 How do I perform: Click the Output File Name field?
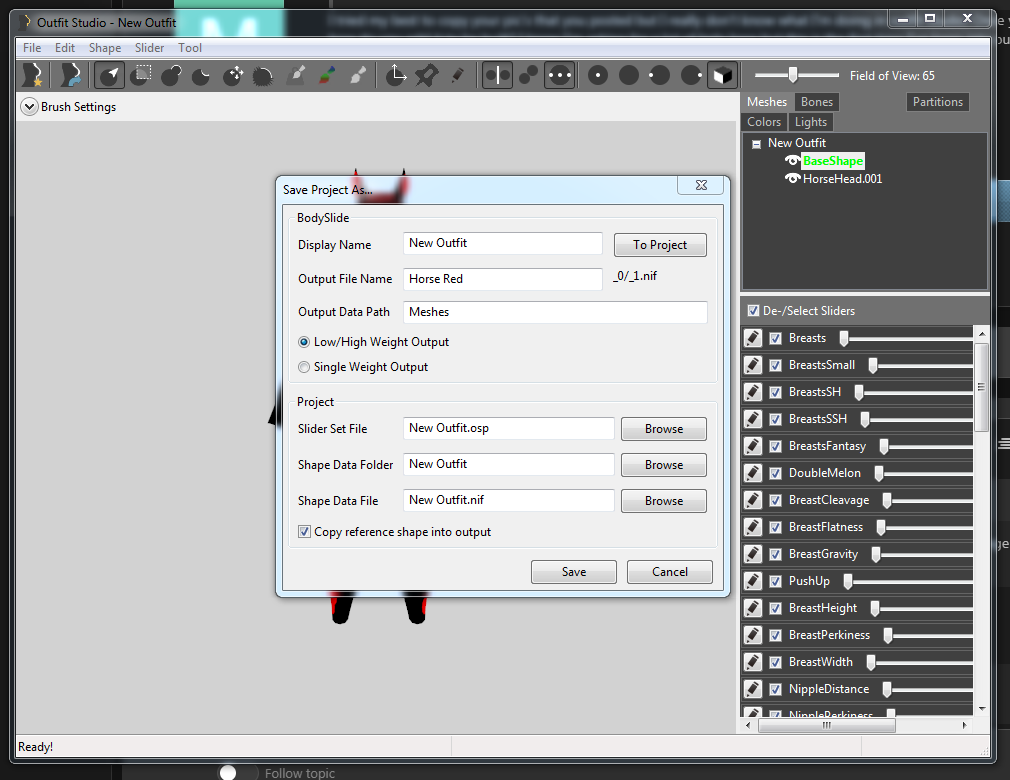coord(502,279)
